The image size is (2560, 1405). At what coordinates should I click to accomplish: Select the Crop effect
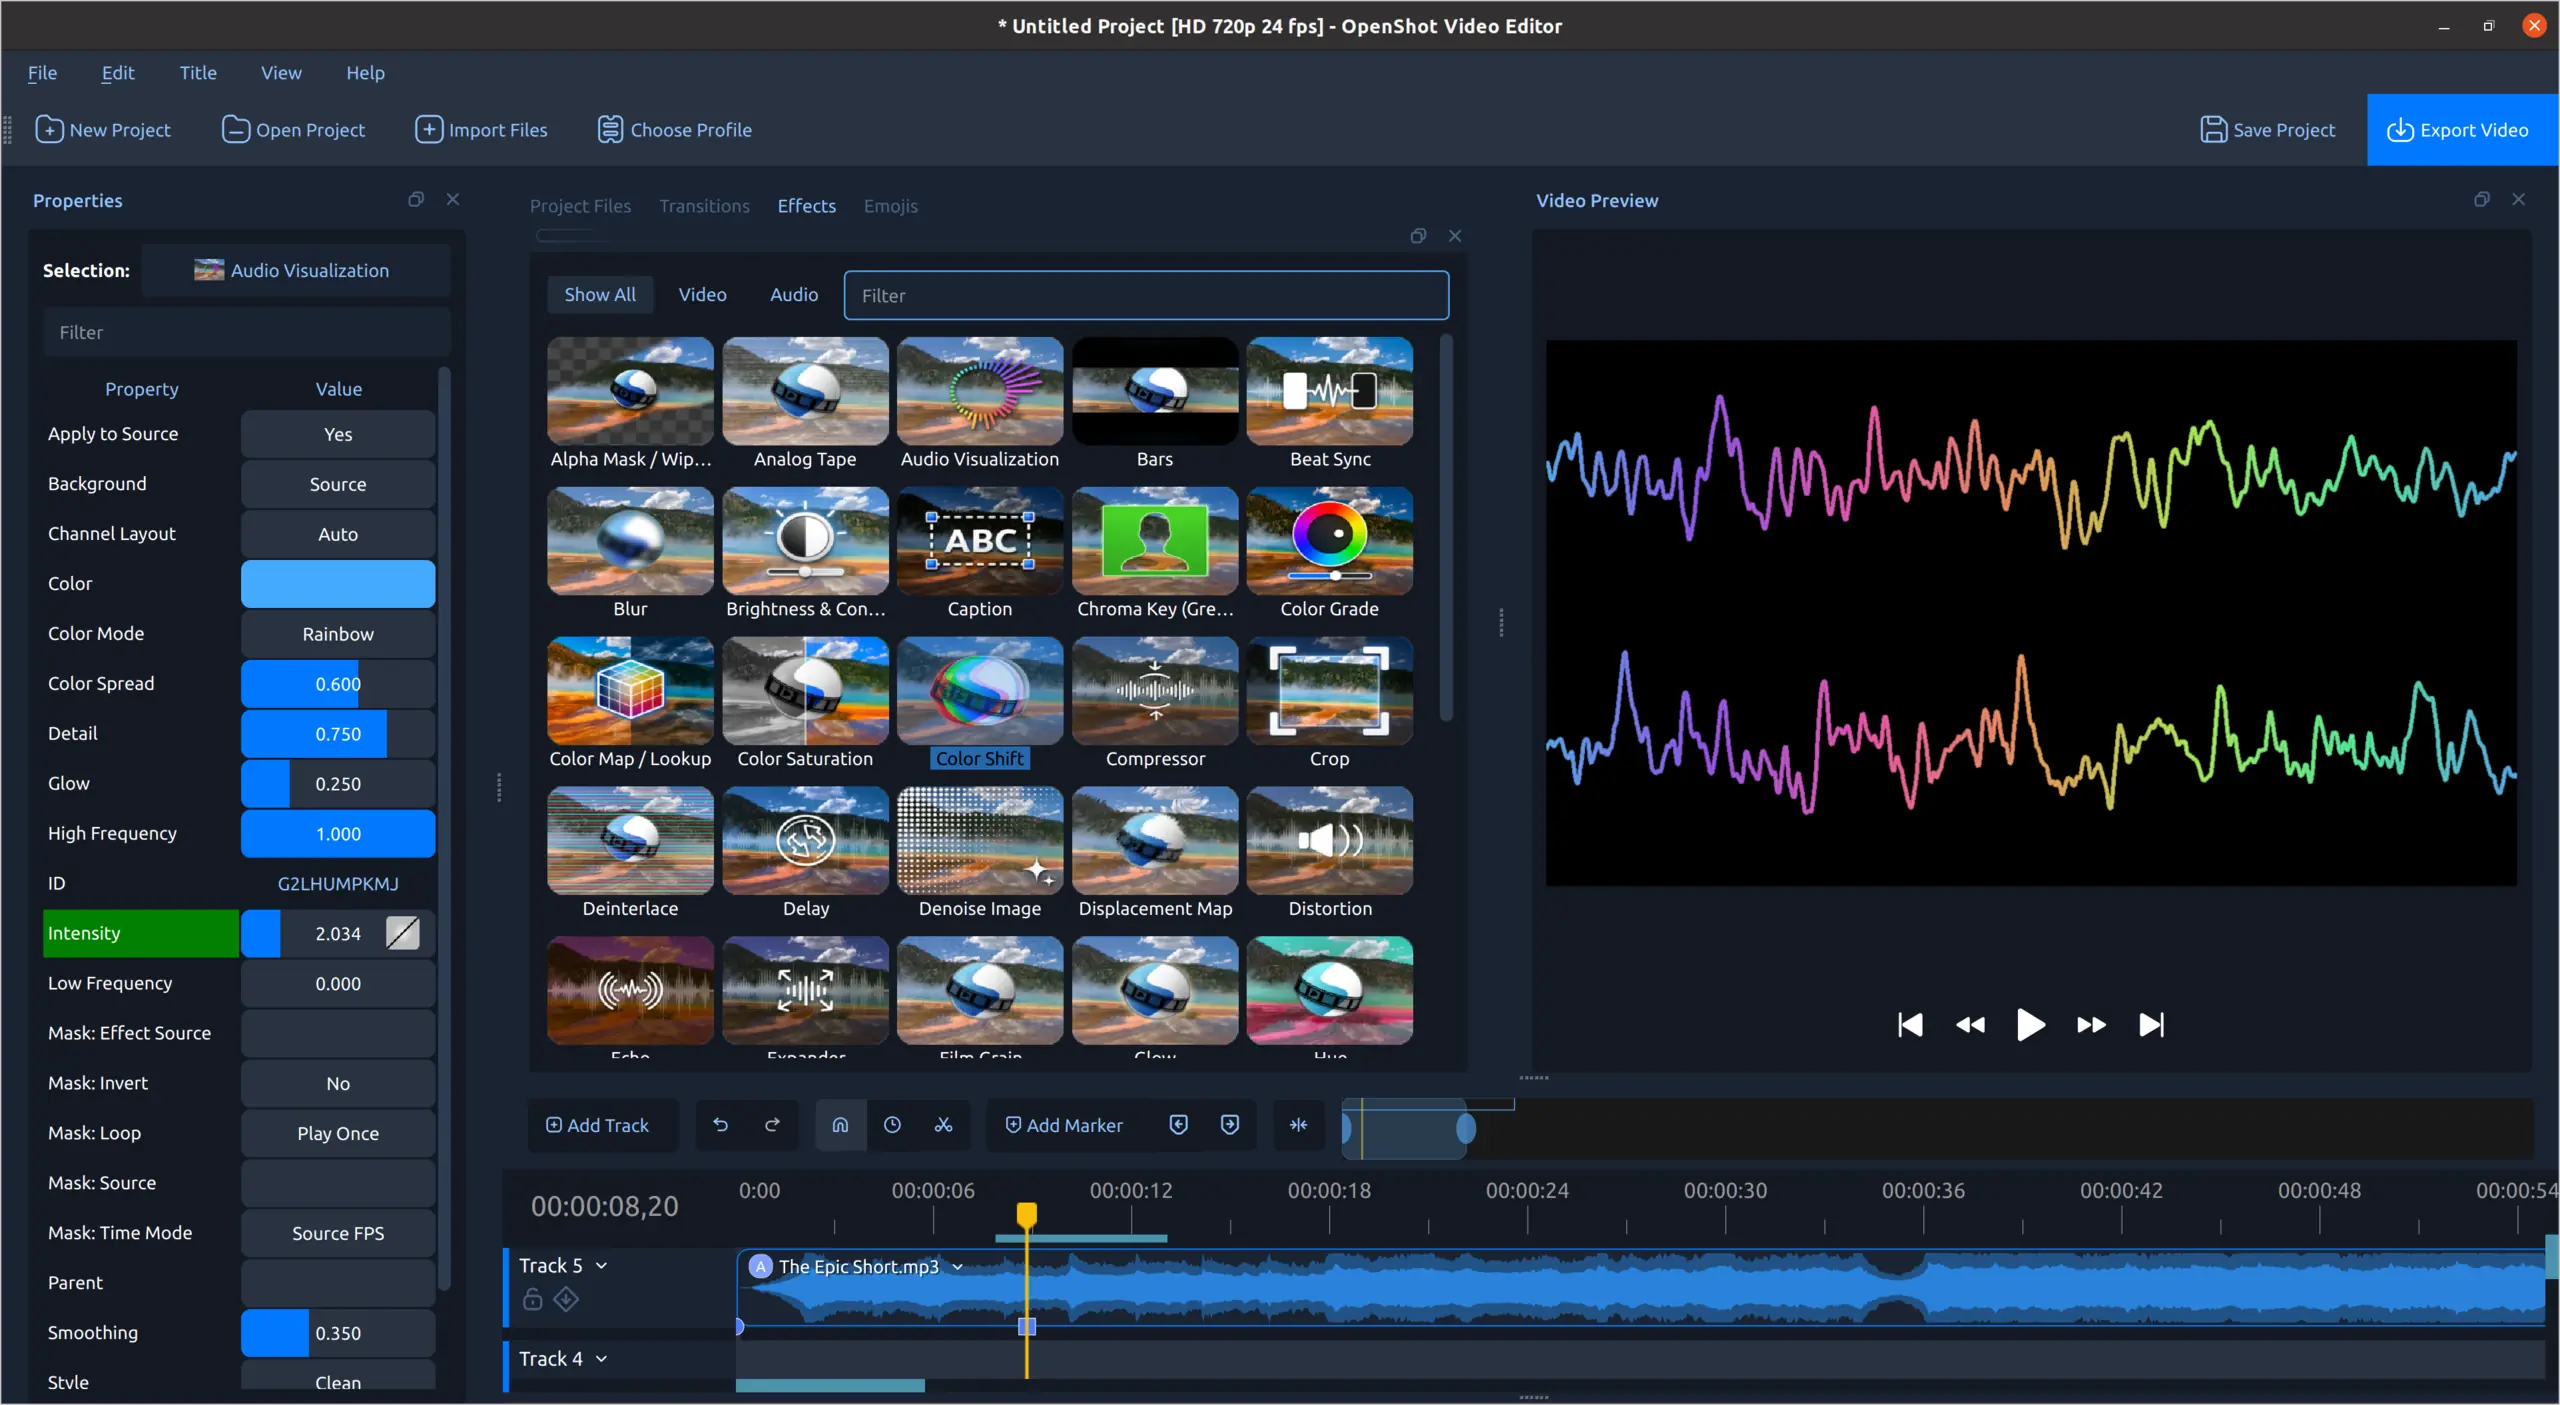(1330, 704)
